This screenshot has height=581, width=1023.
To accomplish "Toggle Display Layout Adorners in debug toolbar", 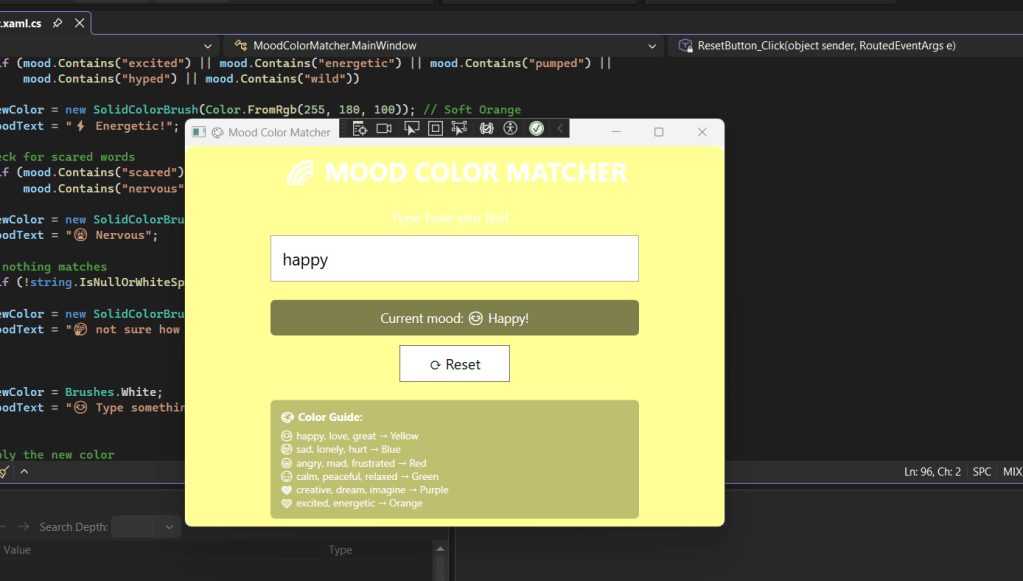I will tap(435, 129).
